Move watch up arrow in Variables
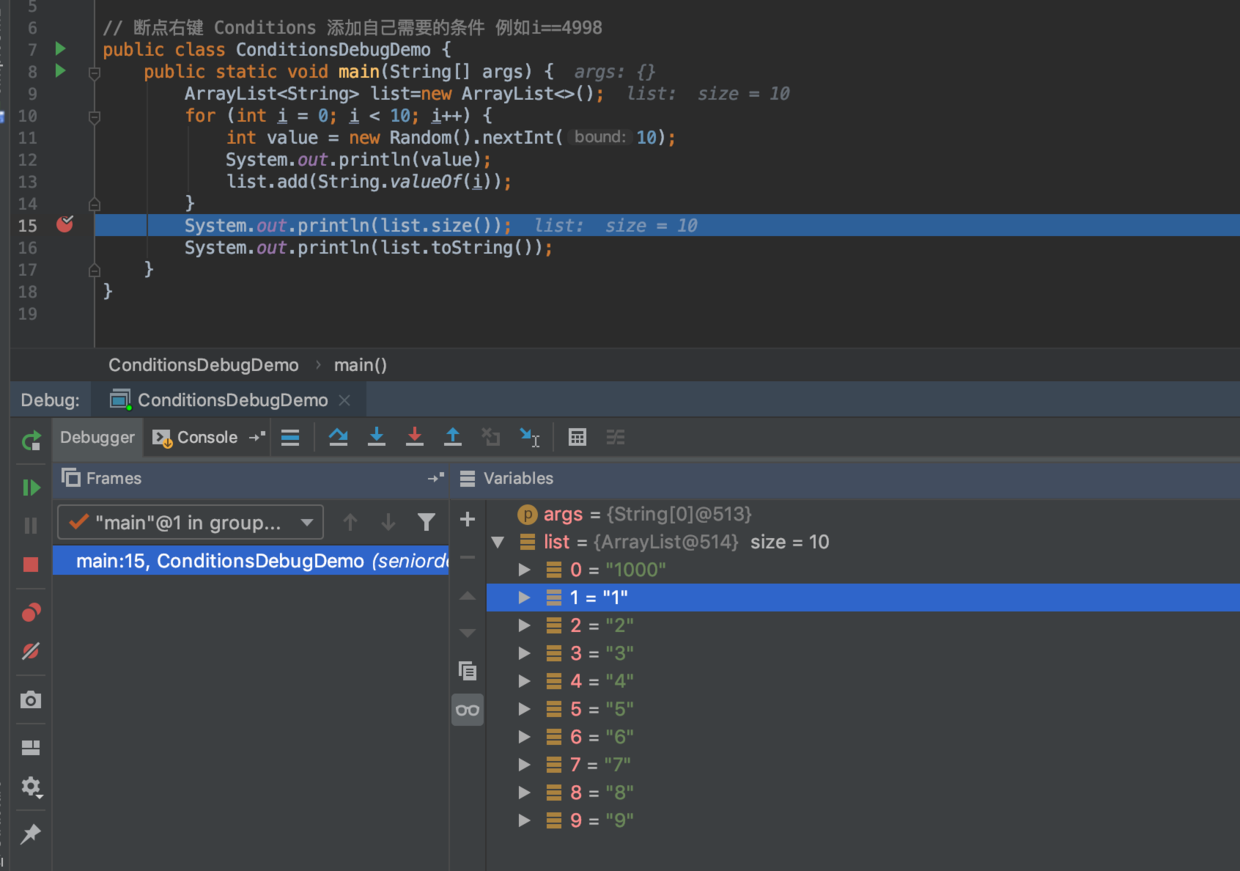This screenshot has height=871, width=1240. pos(467,595)
